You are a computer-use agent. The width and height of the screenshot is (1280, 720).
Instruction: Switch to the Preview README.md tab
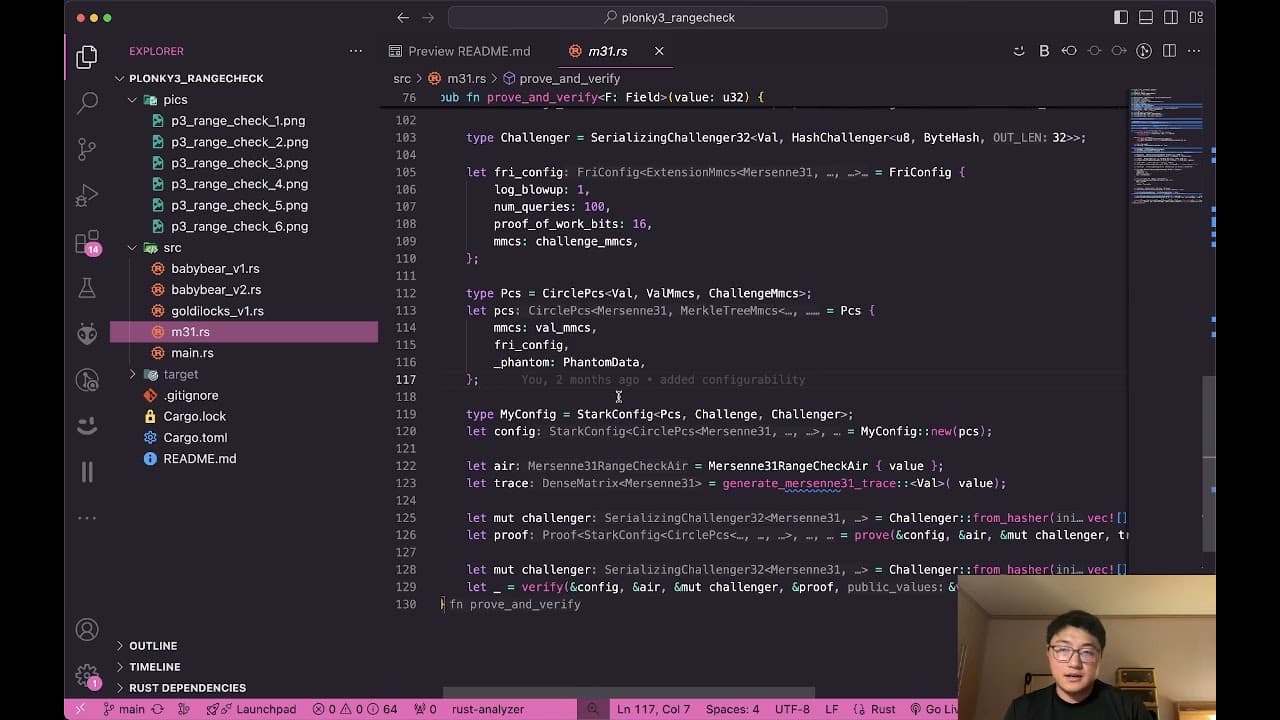469,51
